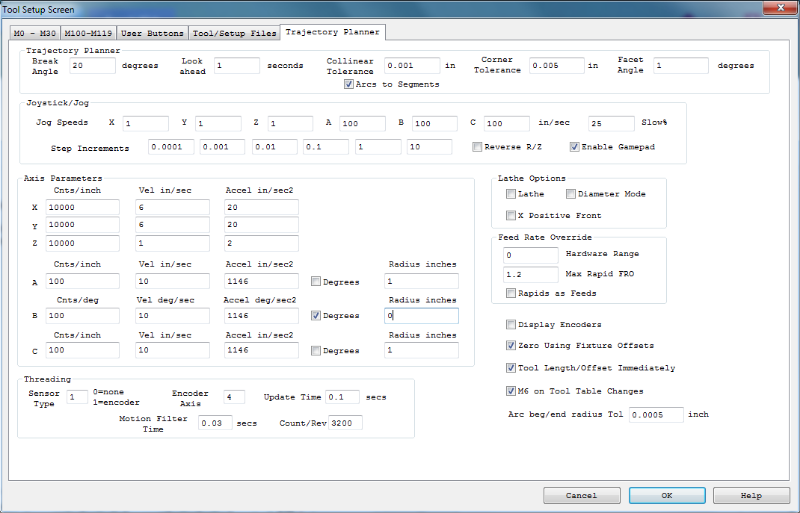This screenshot has height=513, width=800.
Task: Turn on Diameter Mode
Action: [x=571, y=194]
